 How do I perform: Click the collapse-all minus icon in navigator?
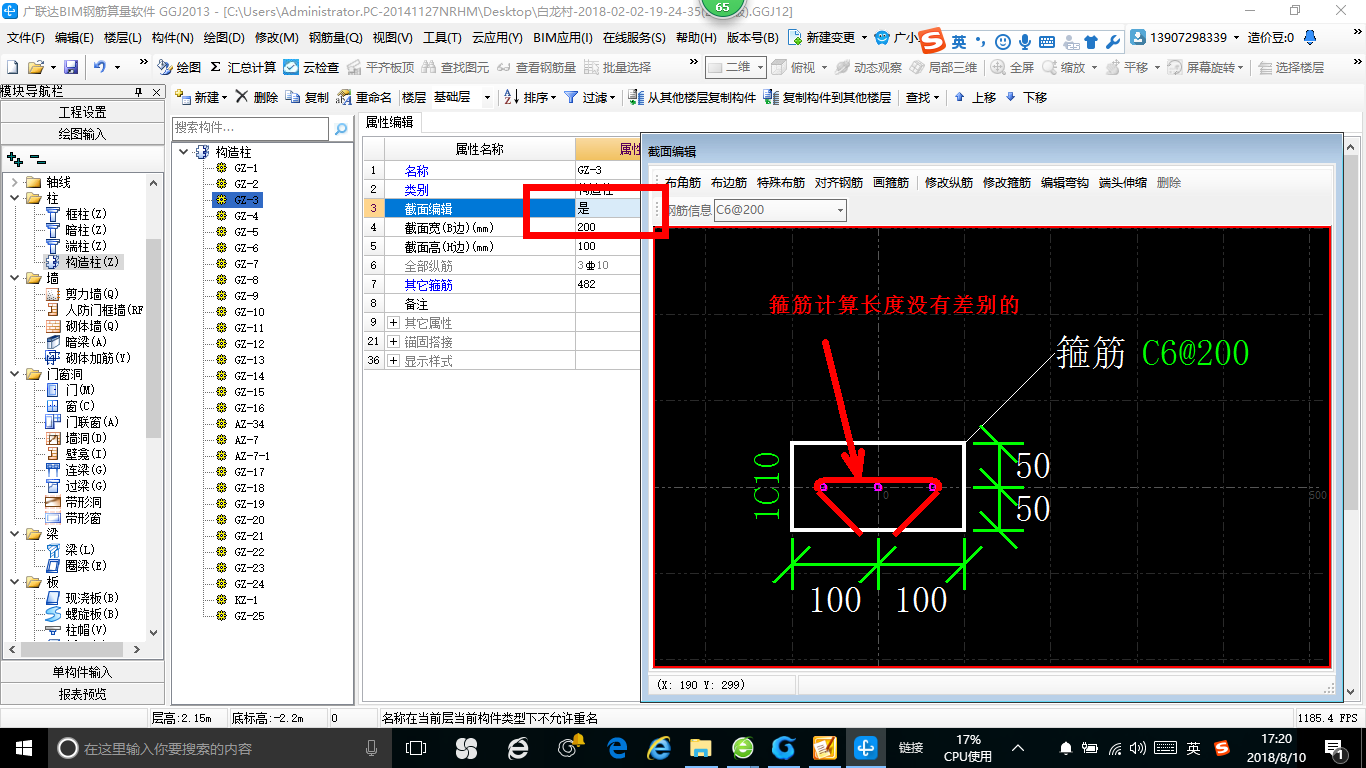37,159
